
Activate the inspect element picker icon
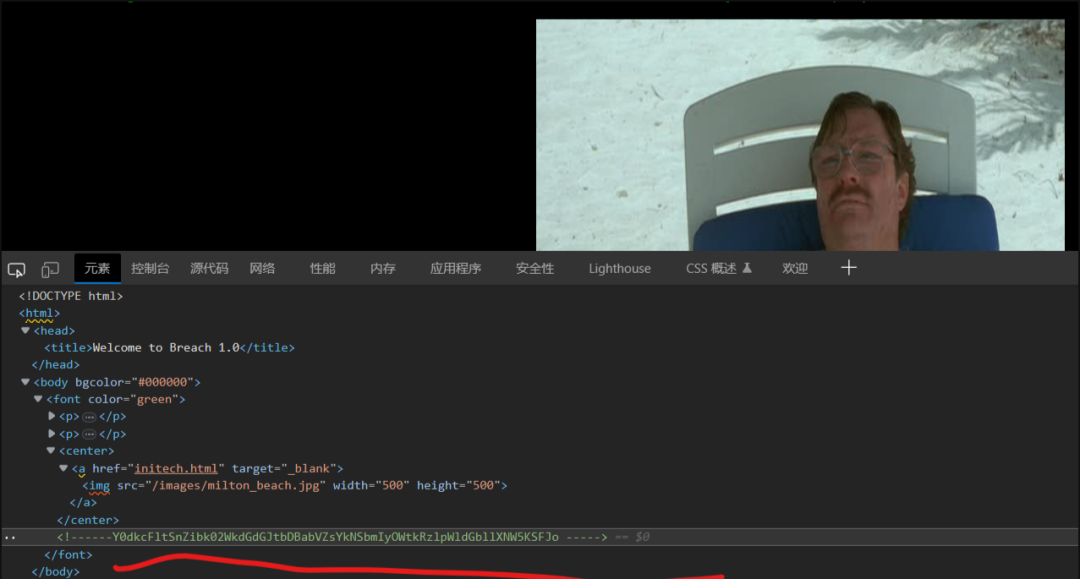coord(17,269)
